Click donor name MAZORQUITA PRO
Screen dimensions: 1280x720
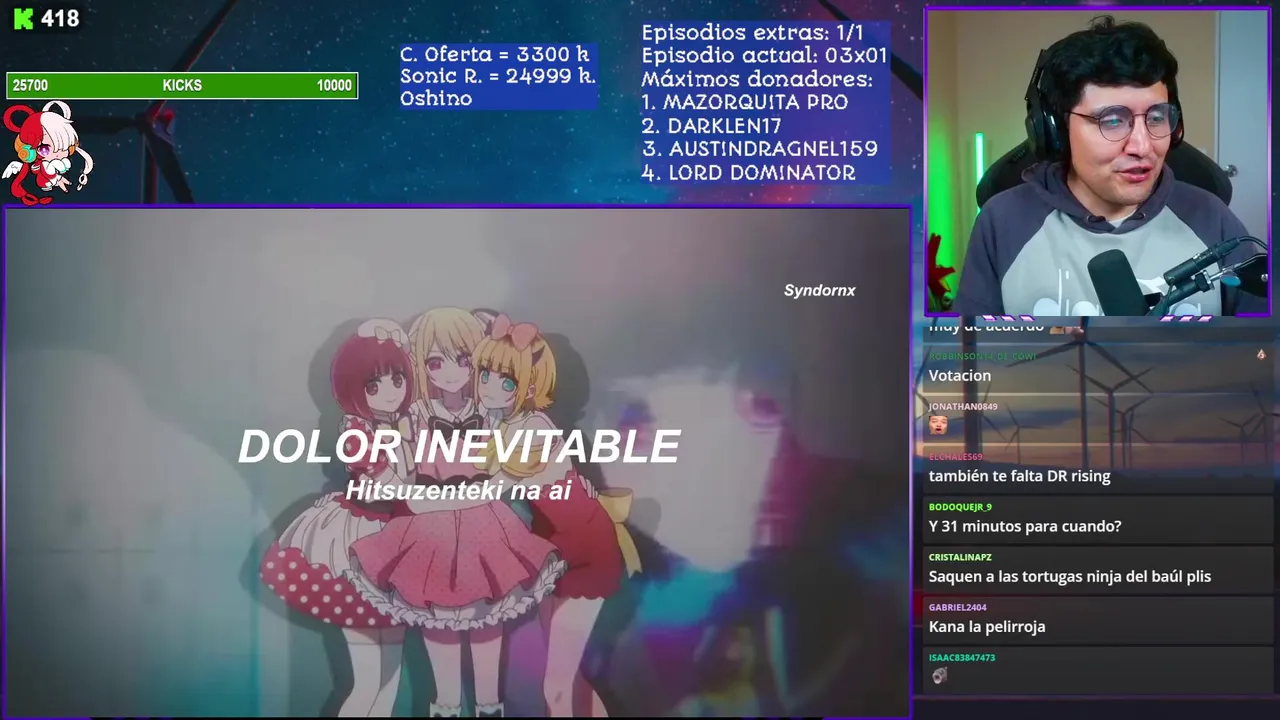755,102
